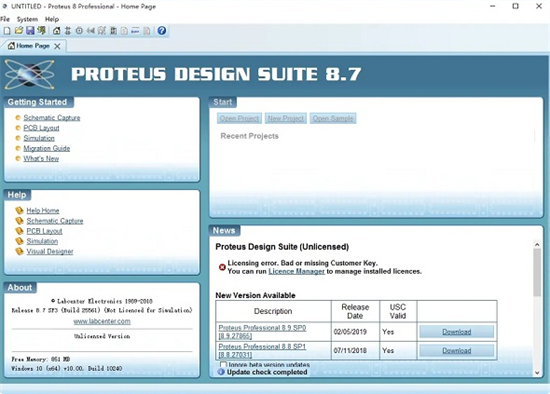Click the New Project toolbar icon
The width and height of the screenshot is (550, 394).
point(7,31)
